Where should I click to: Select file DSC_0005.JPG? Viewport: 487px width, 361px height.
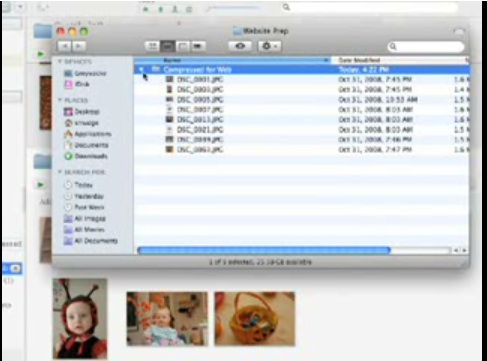point(302,99)
